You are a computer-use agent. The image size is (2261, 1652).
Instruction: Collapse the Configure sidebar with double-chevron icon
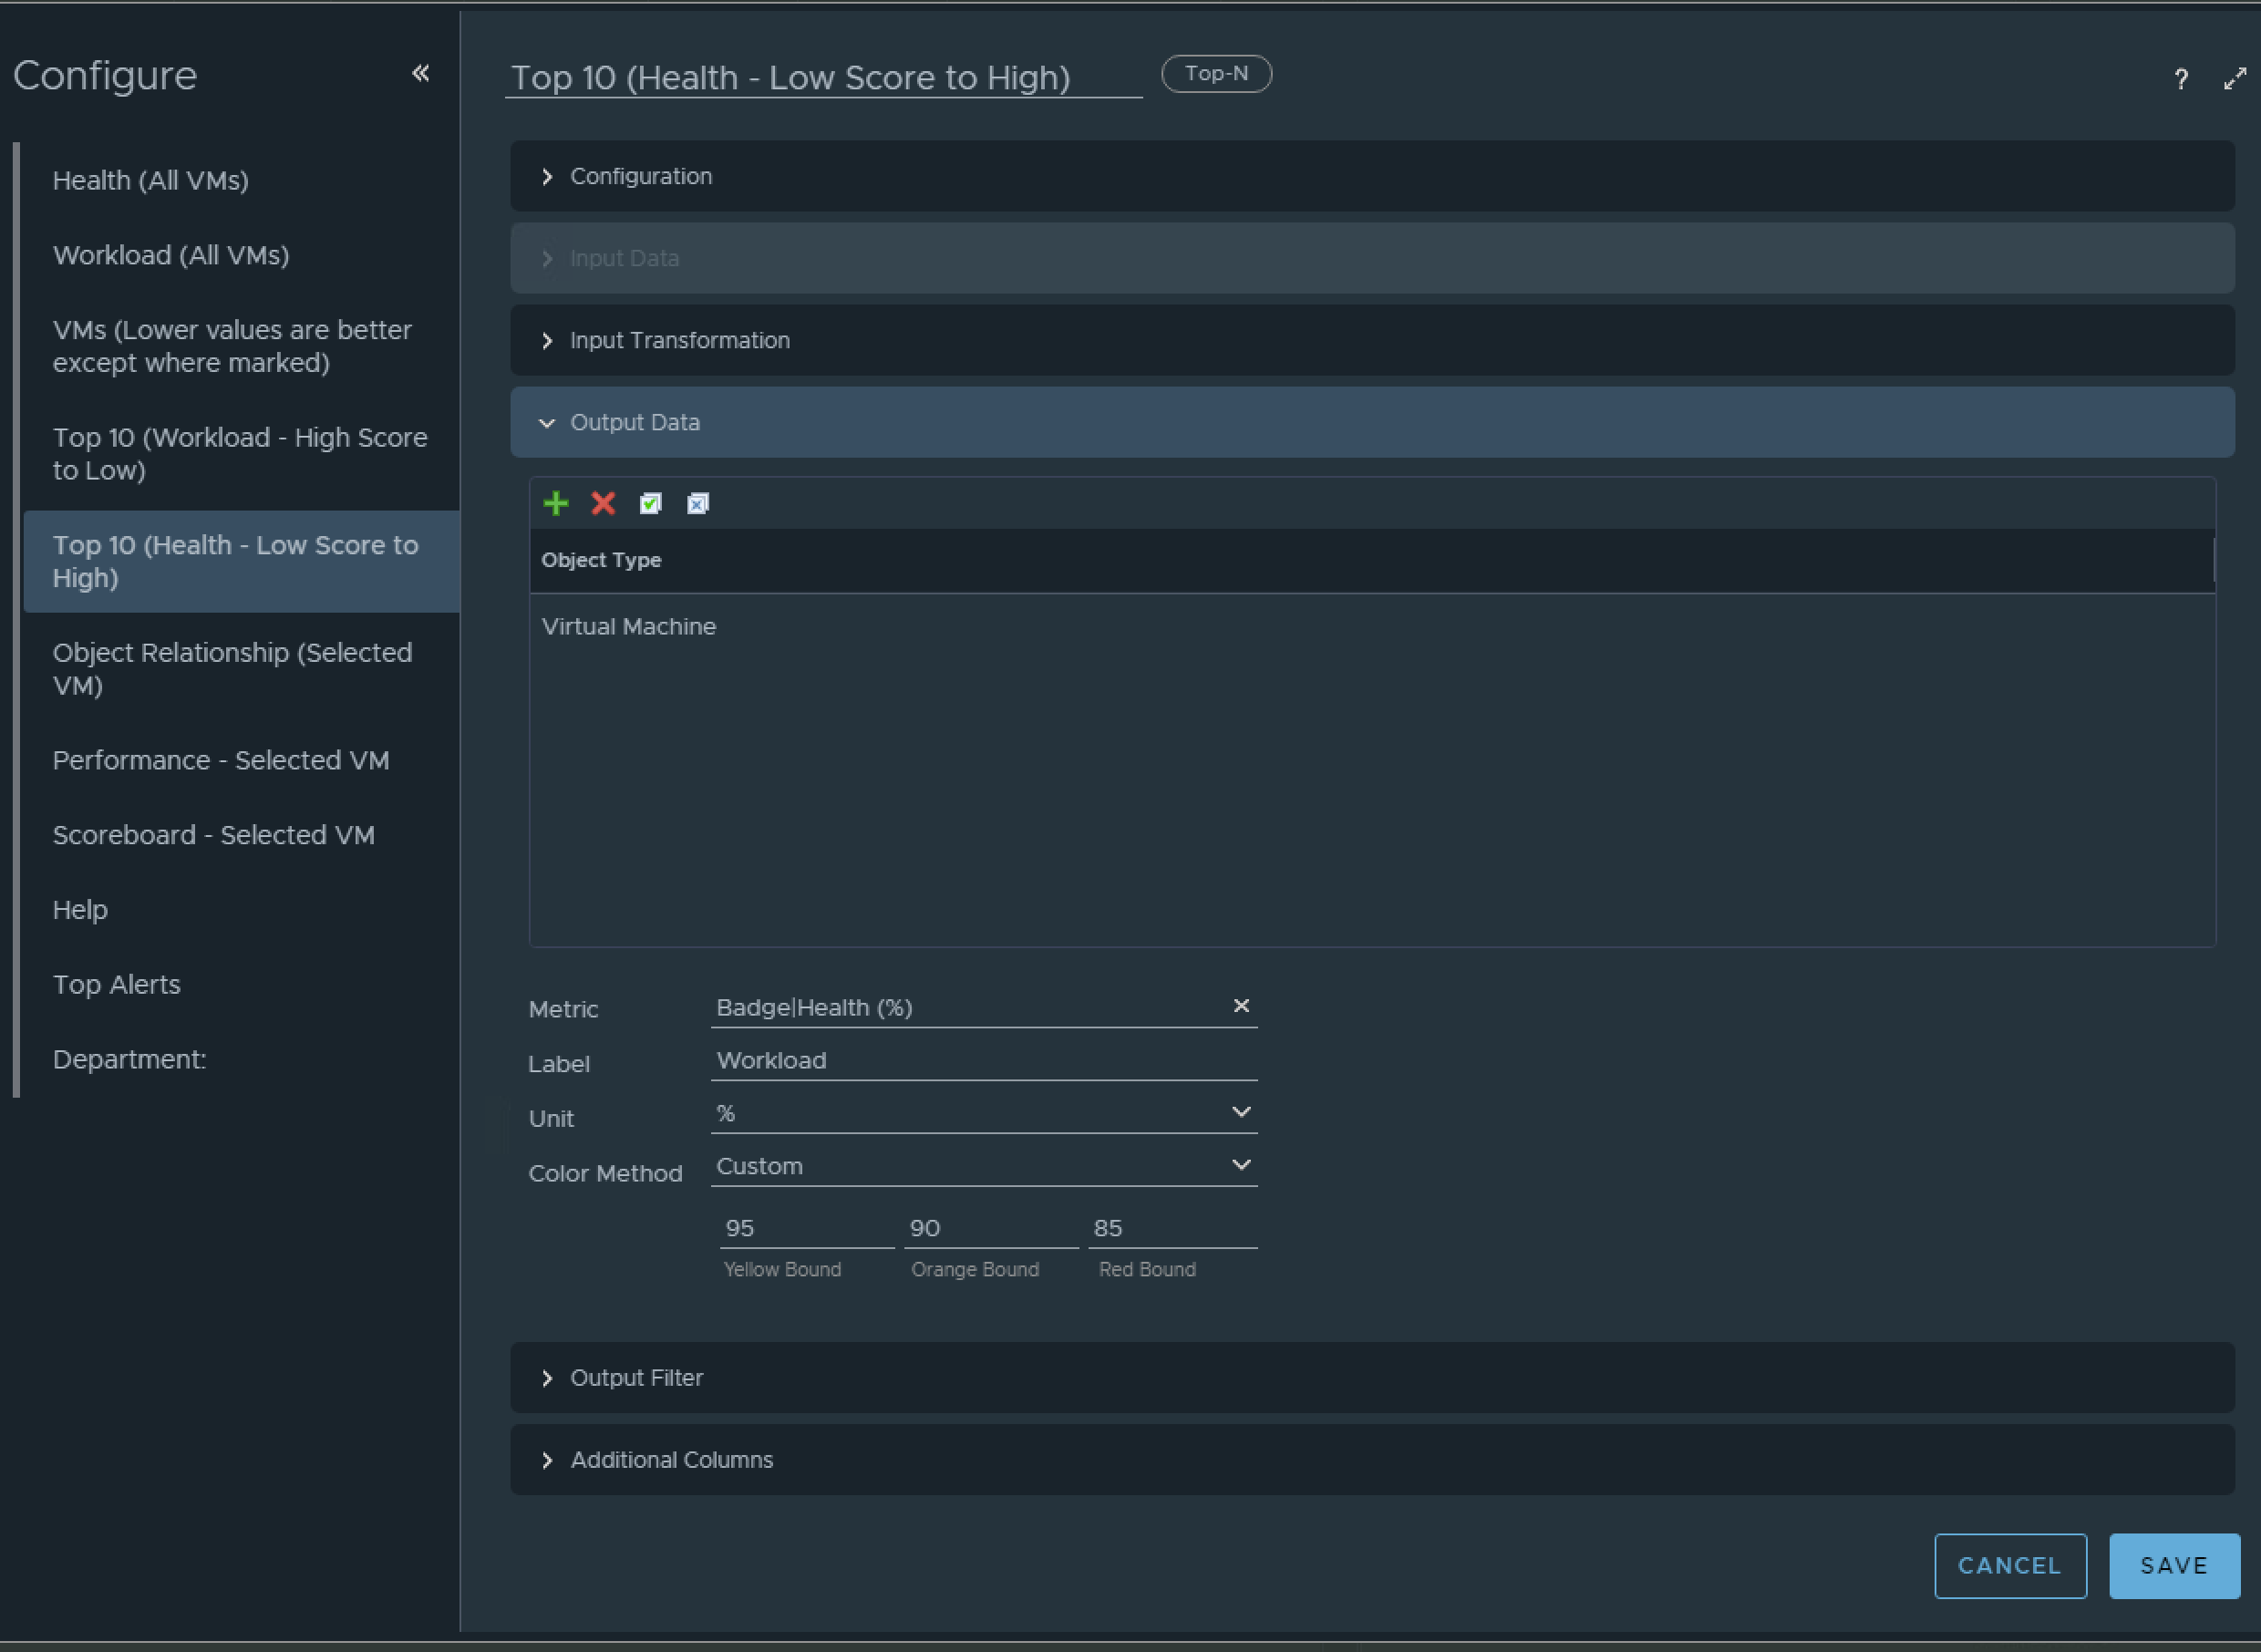coord(421,73)
